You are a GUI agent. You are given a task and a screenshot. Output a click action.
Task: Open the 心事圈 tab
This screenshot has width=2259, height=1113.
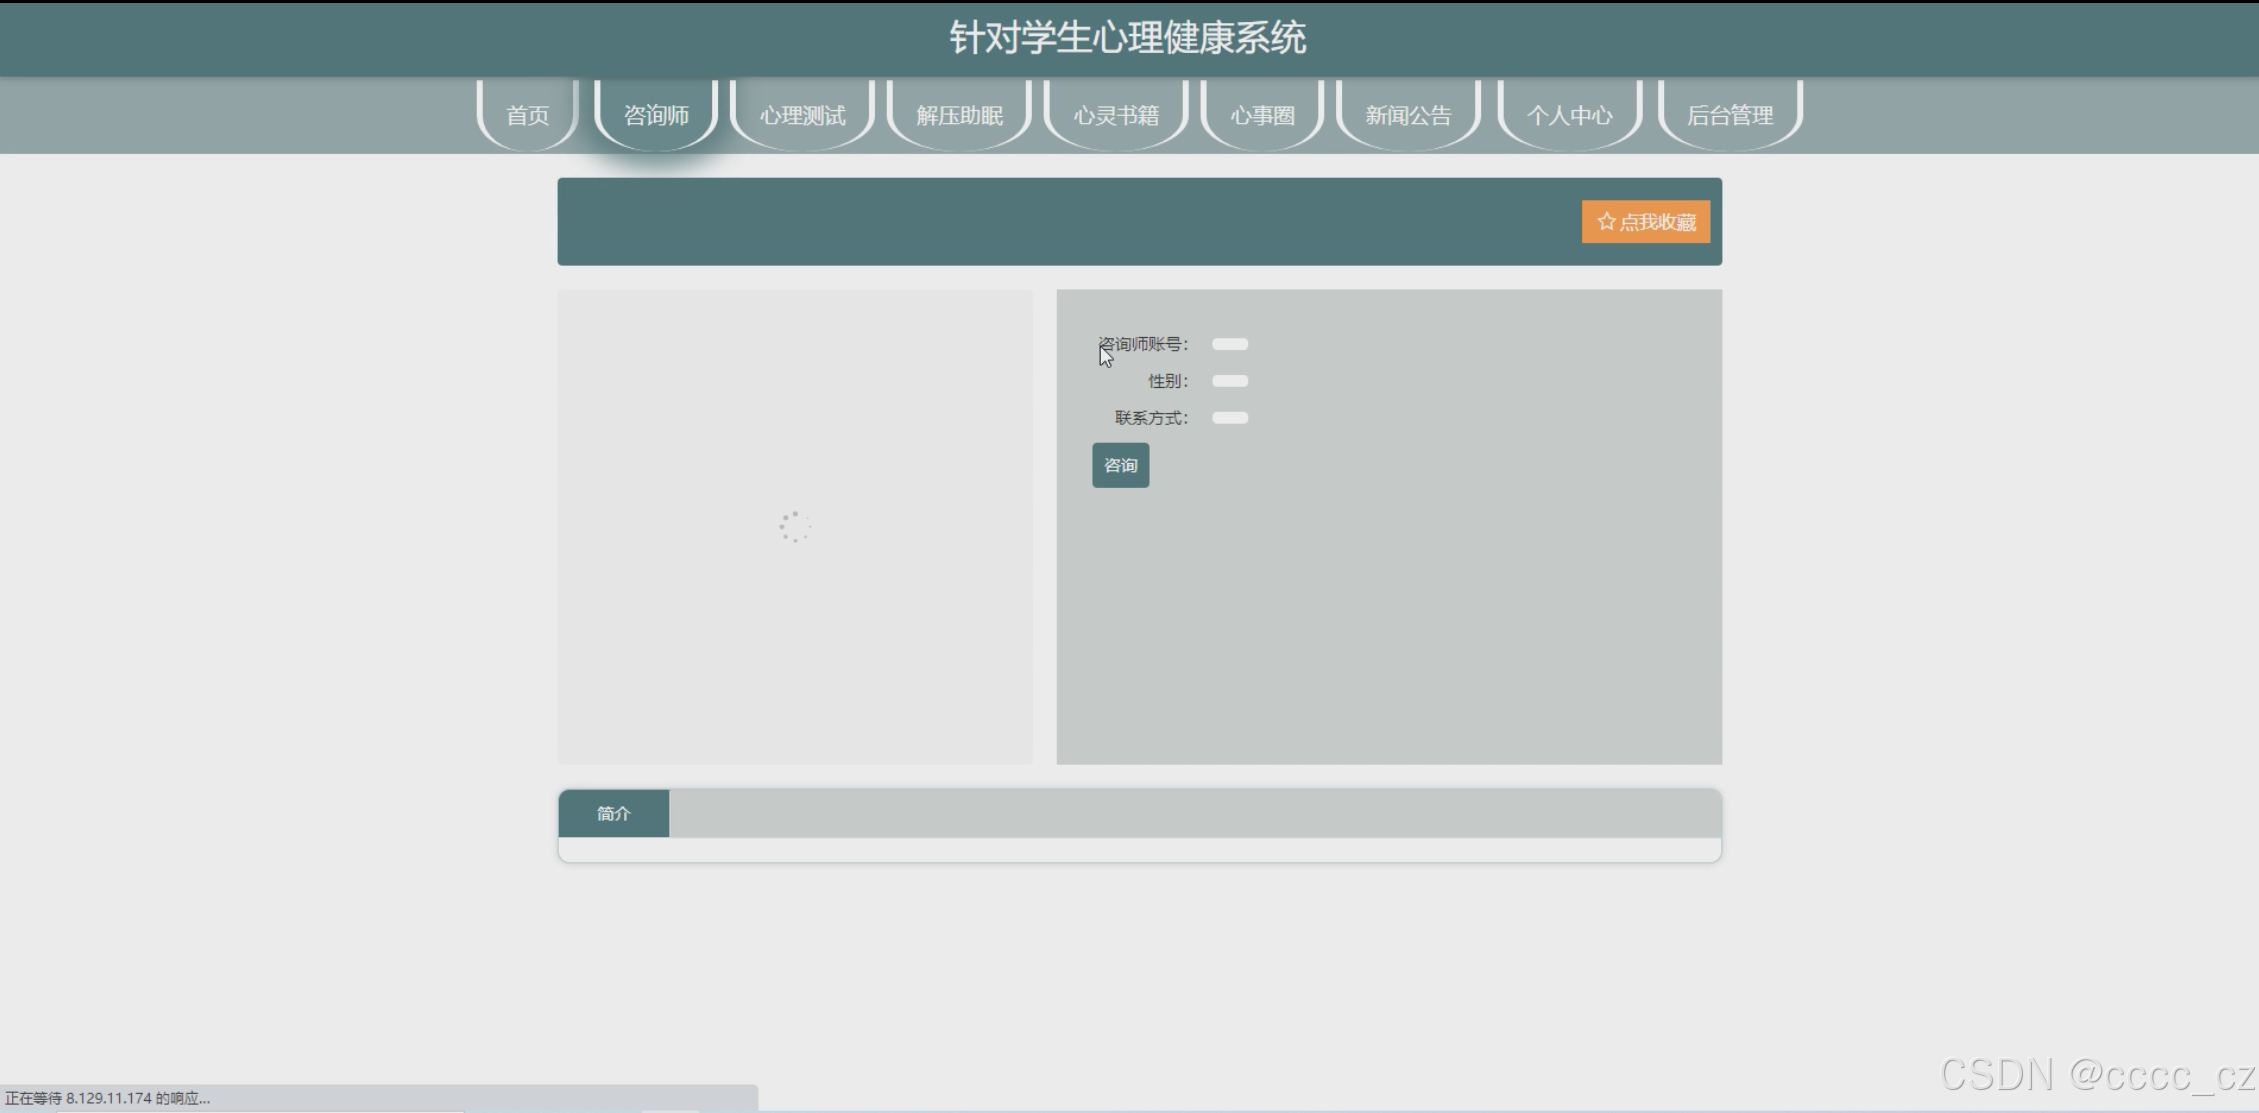(x=1262, y=115)
